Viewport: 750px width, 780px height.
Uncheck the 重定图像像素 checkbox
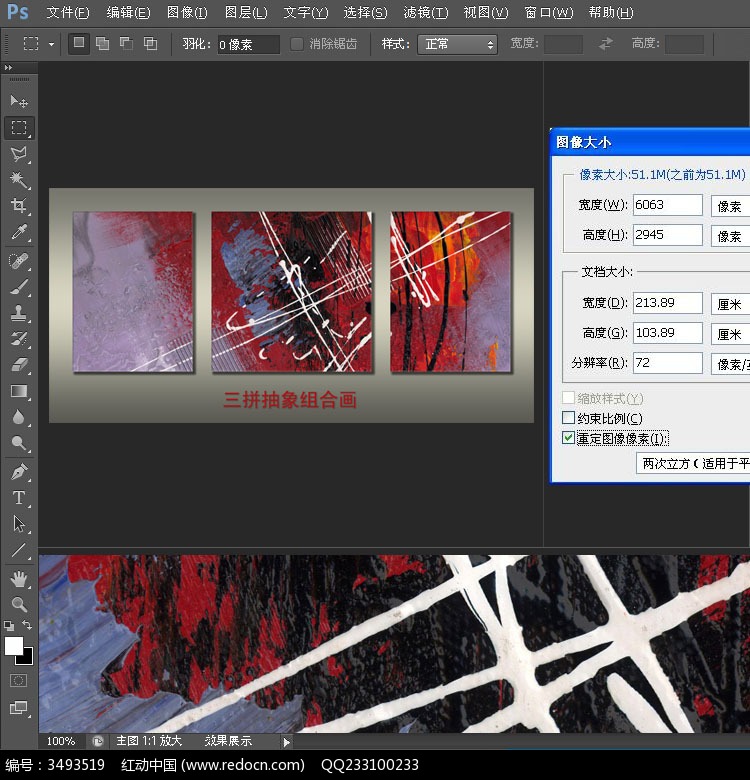pyautogui.click(x=568, y=438)
